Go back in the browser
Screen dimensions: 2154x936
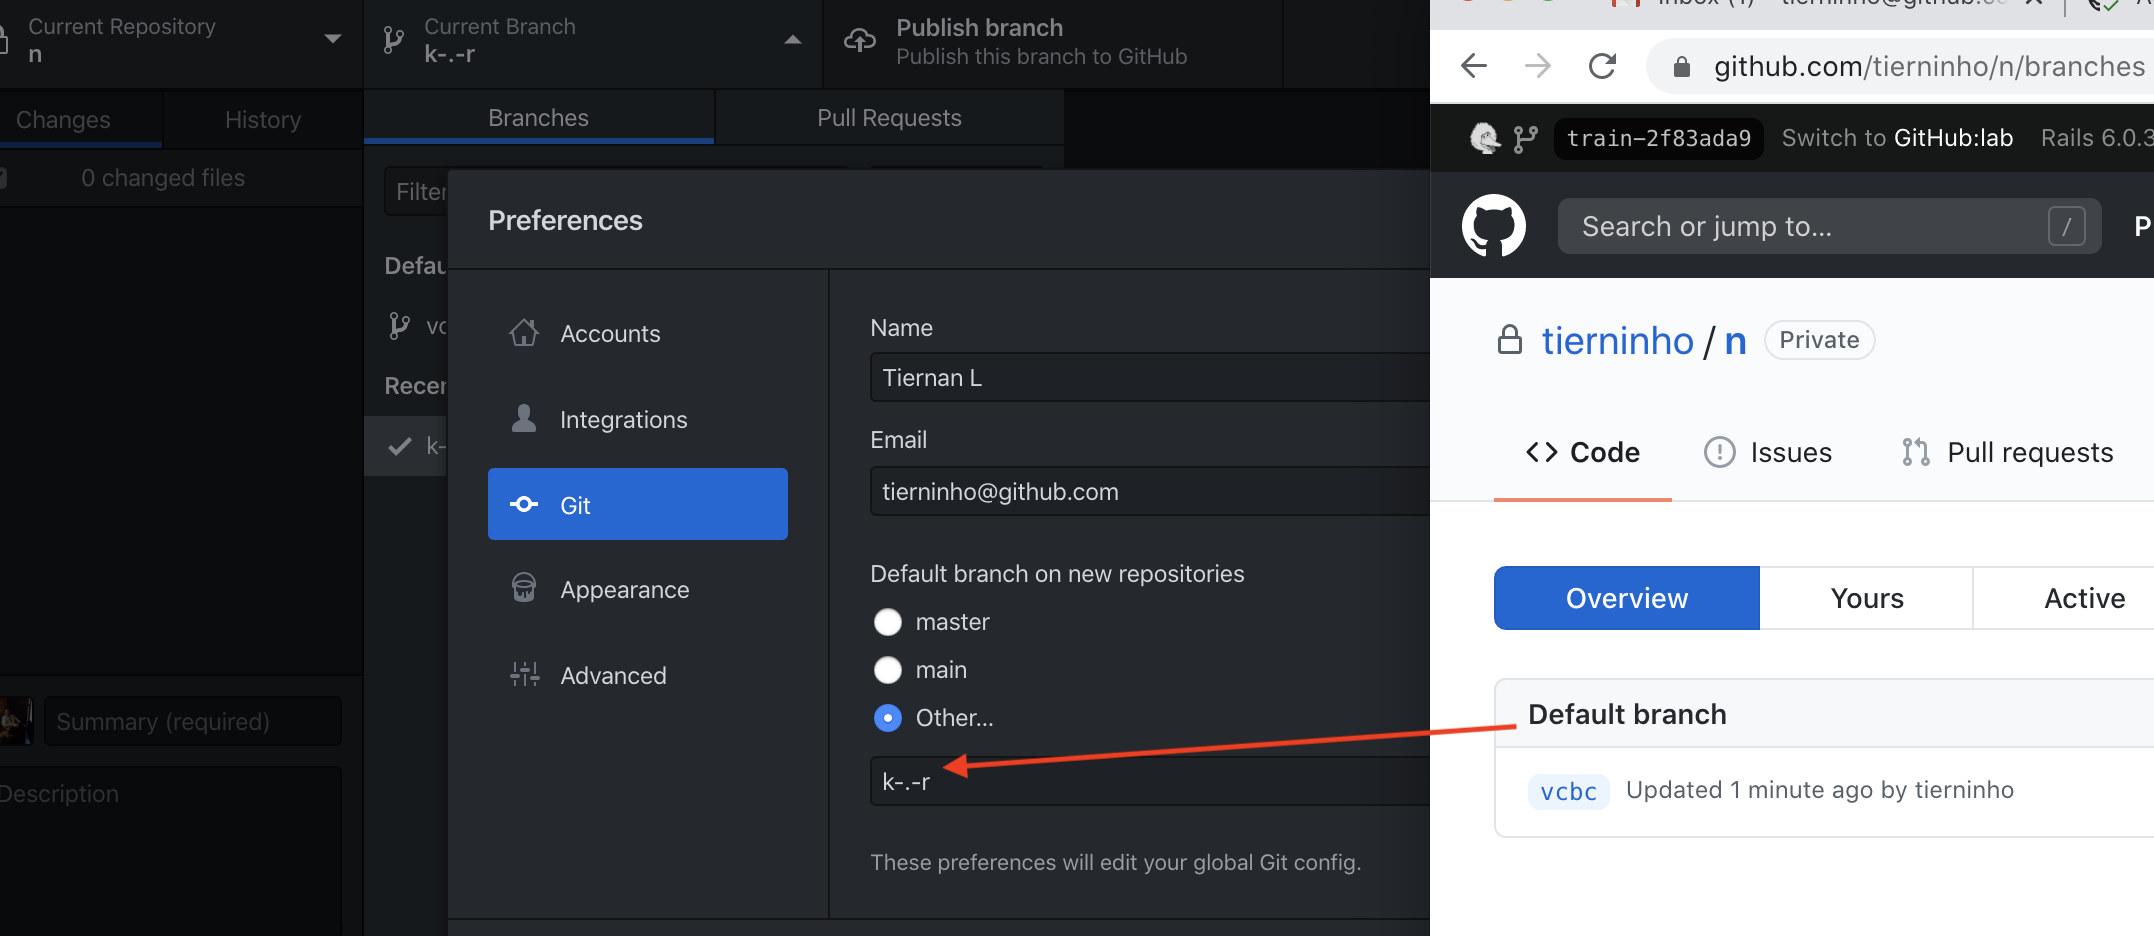(1474, 66)
